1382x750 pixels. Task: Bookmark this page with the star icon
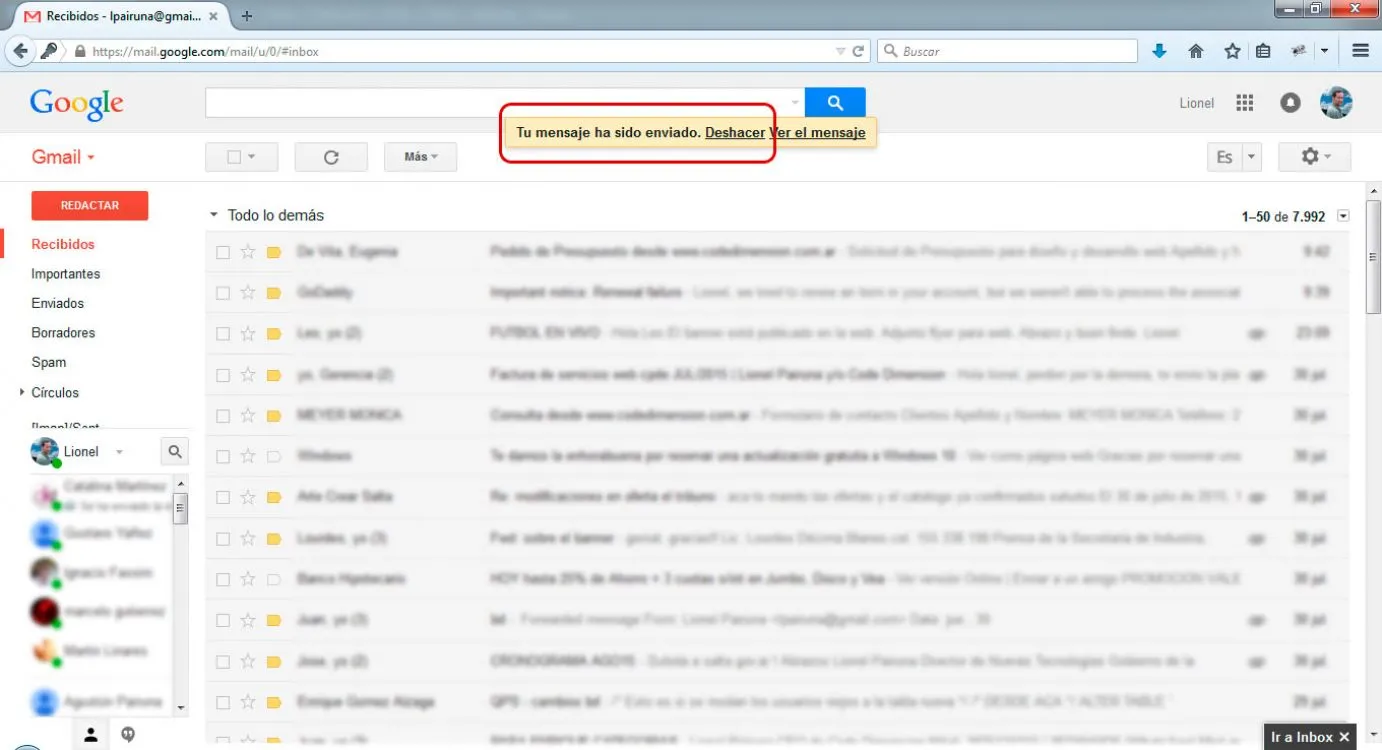(1232, 51)
